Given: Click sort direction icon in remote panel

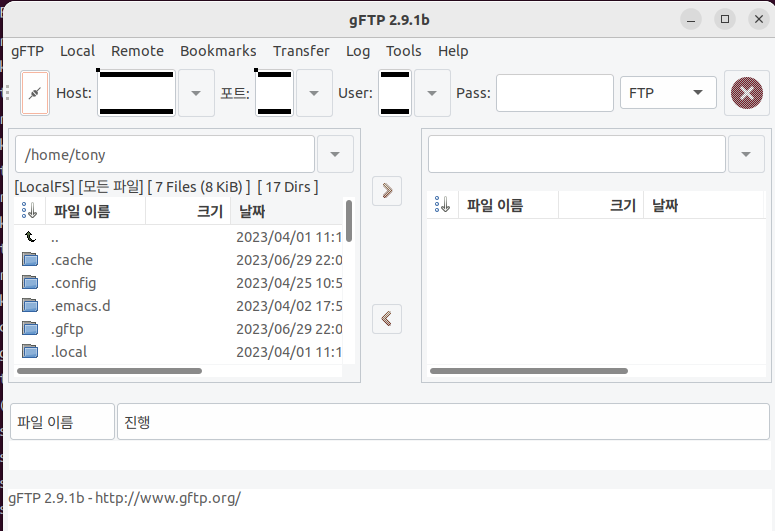Looking at the screenshot, I should 442,205.
